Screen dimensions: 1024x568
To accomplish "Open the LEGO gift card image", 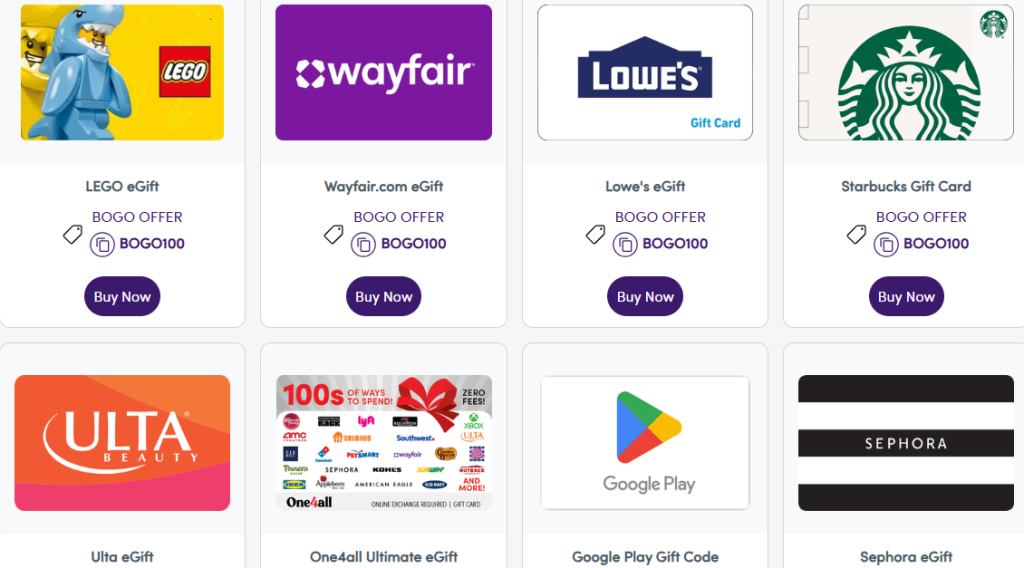I will tap(122, 72).
